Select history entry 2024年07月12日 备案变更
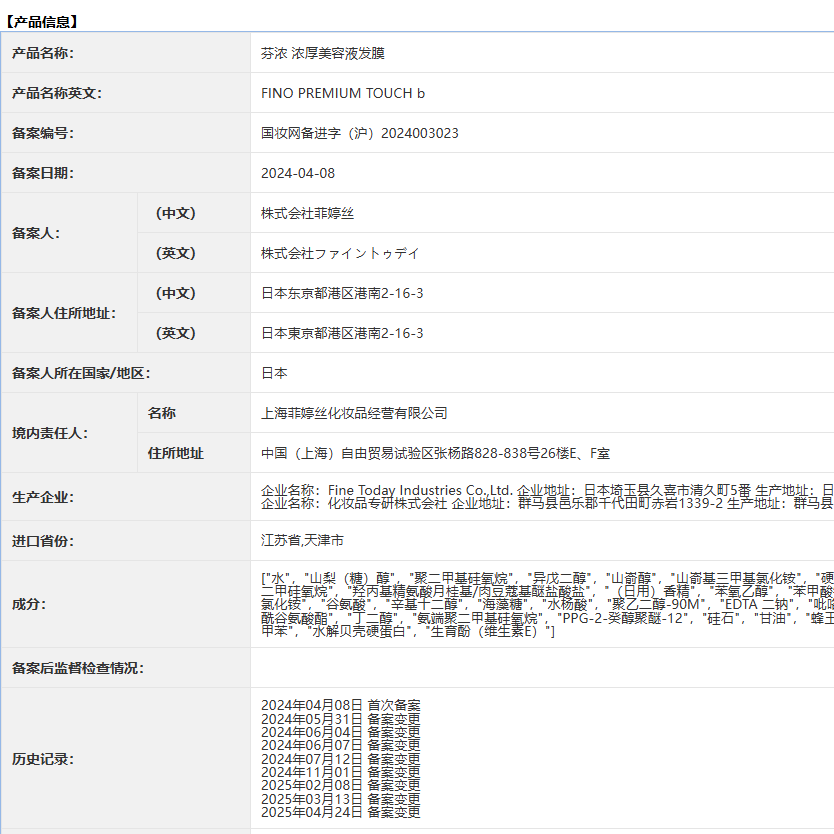This screenshot has width=834, height=834. coord(341,759)
